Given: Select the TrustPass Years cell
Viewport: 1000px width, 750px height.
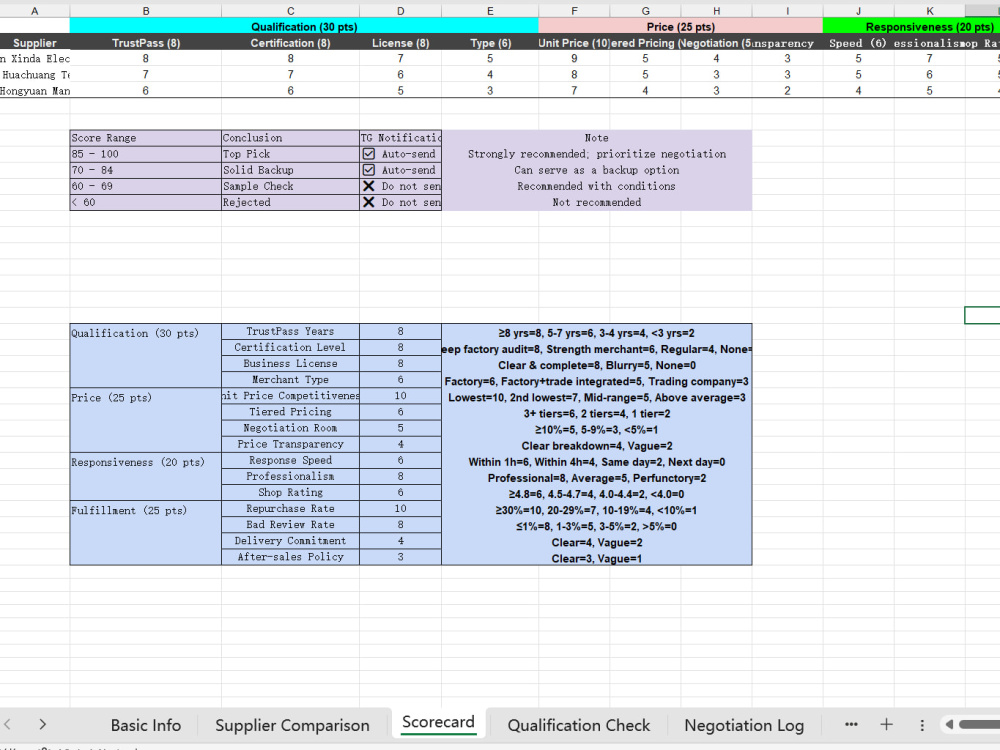Looking at the screenshot, I should [291, 331].
